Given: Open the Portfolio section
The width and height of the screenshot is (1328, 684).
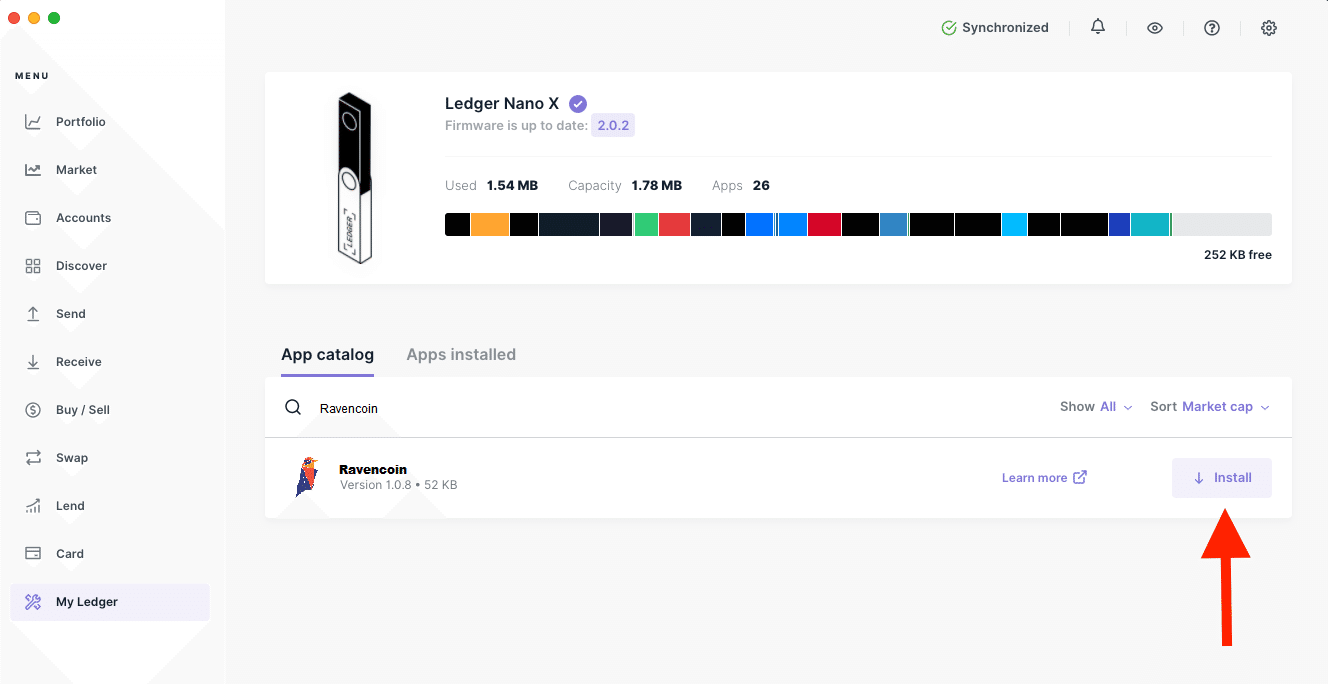Looking at the screenshot, I should coord(110,122).
